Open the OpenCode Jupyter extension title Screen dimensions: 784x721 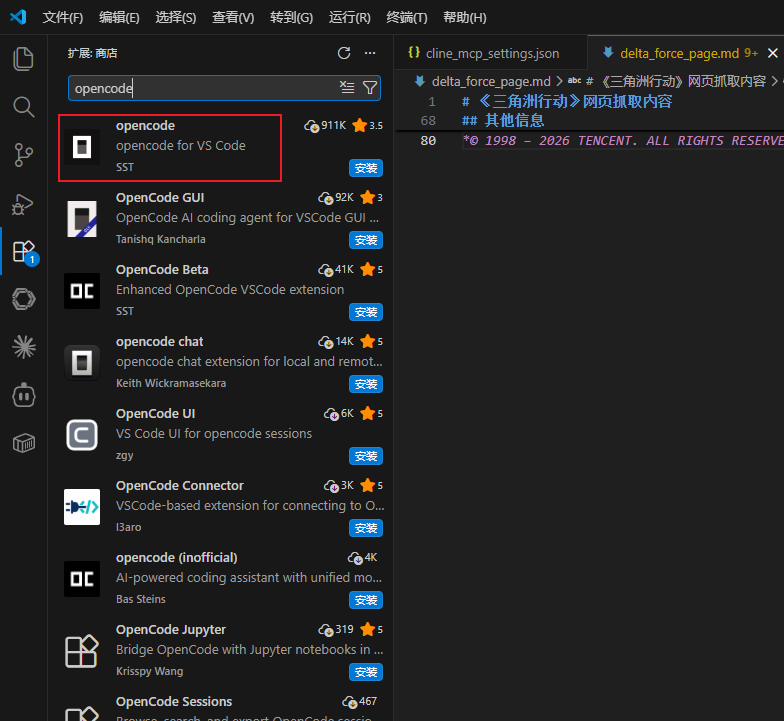(x=171, y=630)
